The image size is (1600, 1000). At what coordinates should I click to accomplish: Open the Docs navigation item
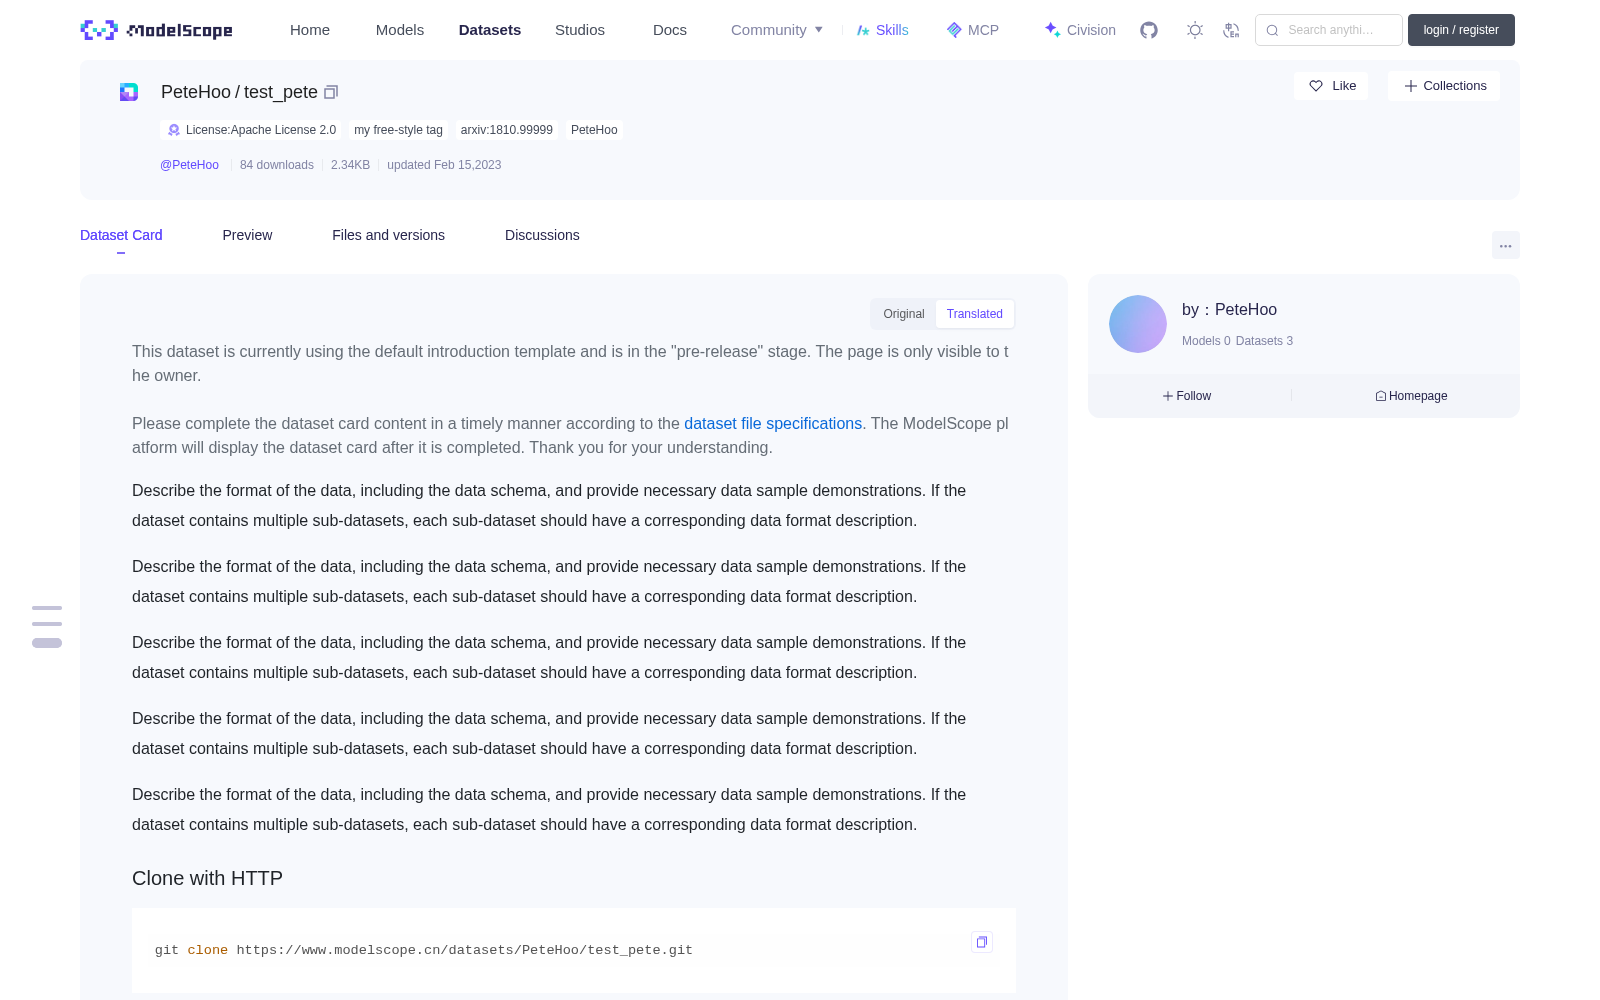click(x=670, y=30)
